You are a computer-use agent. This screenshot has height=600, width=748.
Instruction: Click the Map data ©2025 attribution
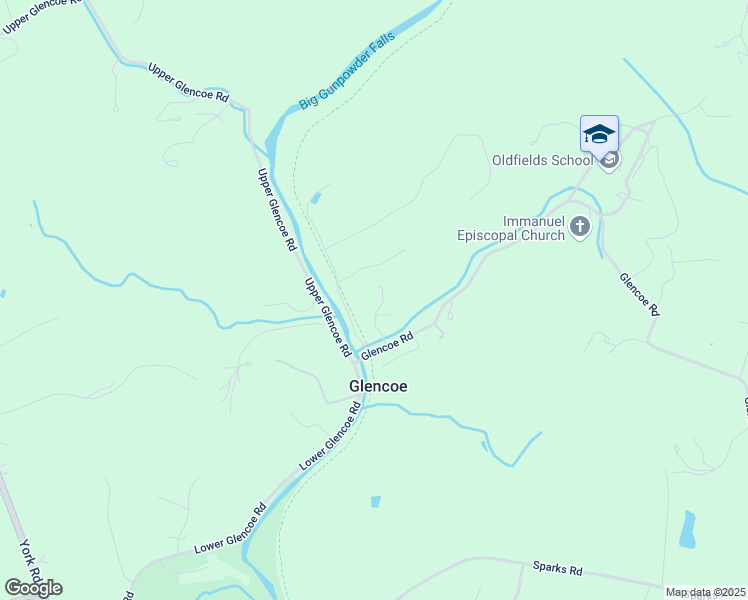(706, 592)
